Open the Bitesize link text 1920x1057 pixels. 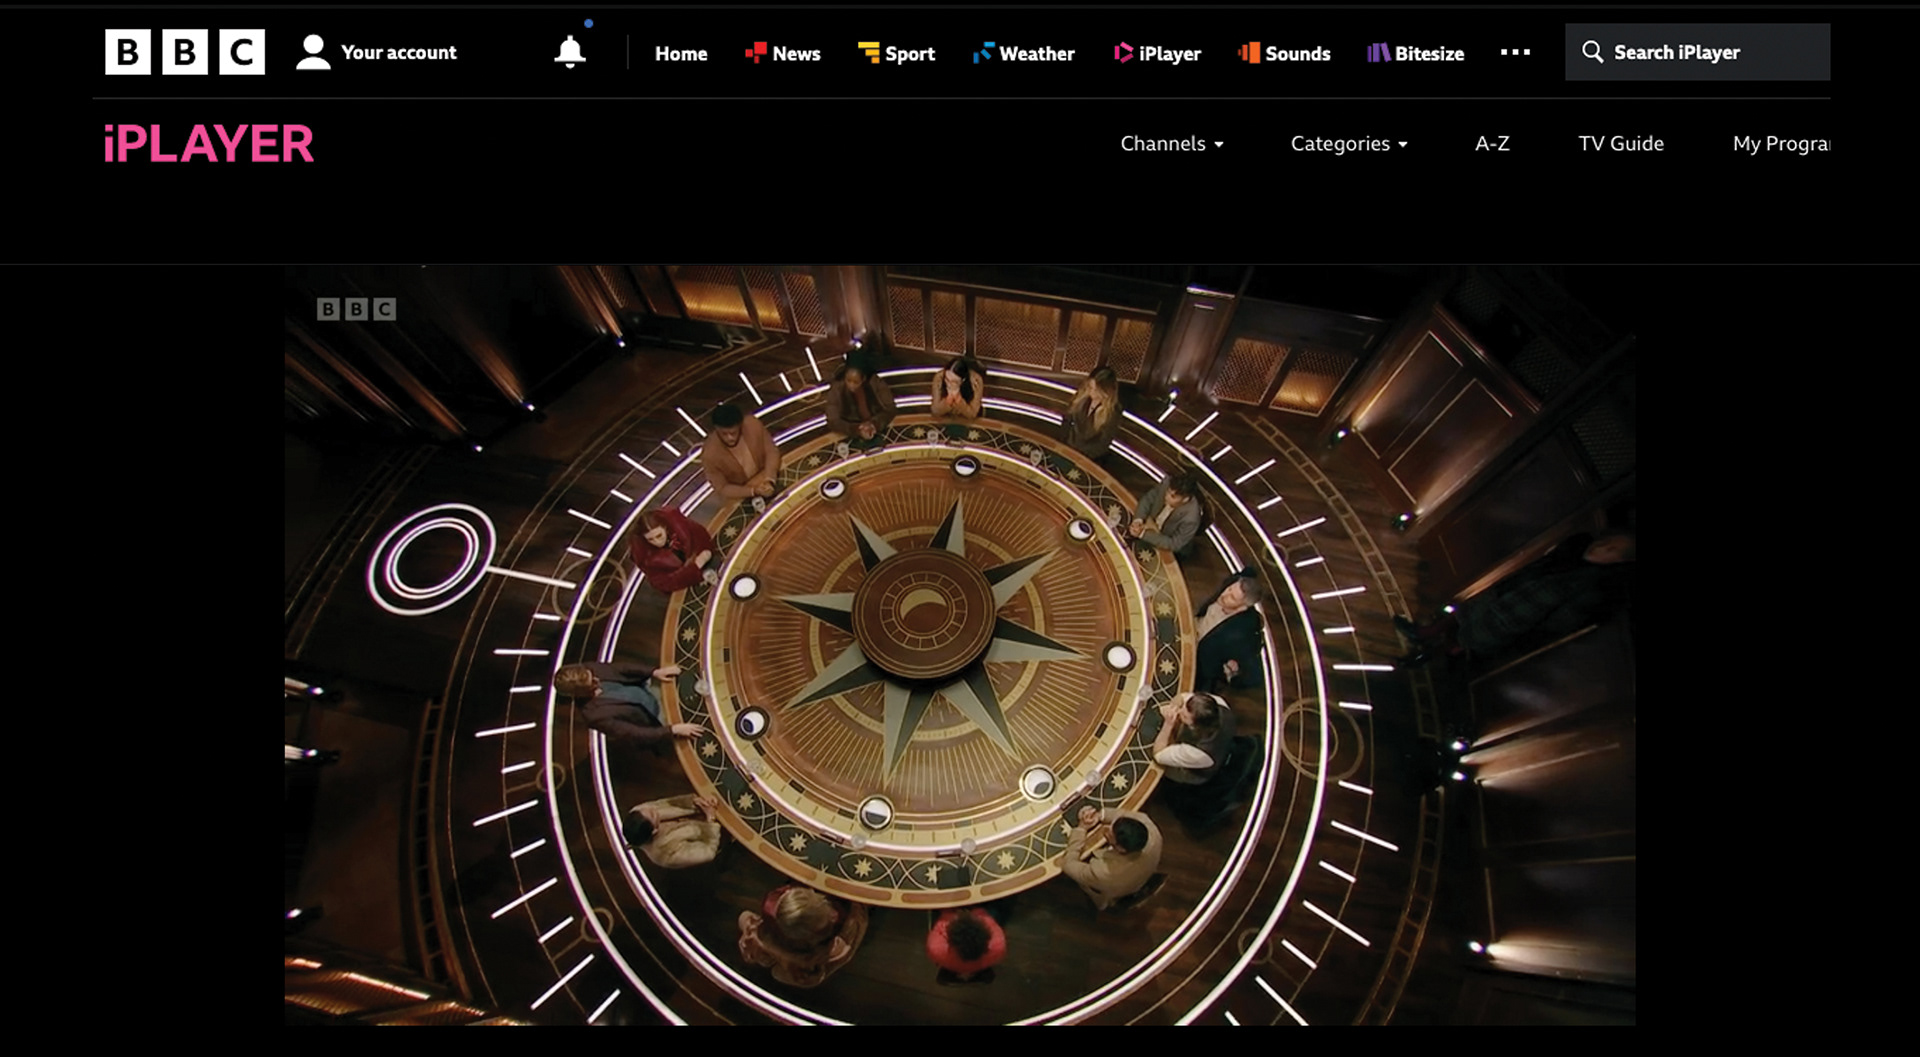1430,53
